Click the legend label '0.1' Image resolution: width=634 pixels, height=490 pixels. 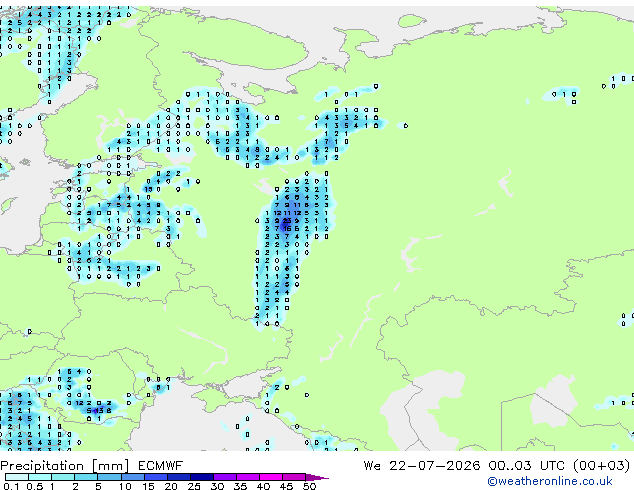click(11, 486)
